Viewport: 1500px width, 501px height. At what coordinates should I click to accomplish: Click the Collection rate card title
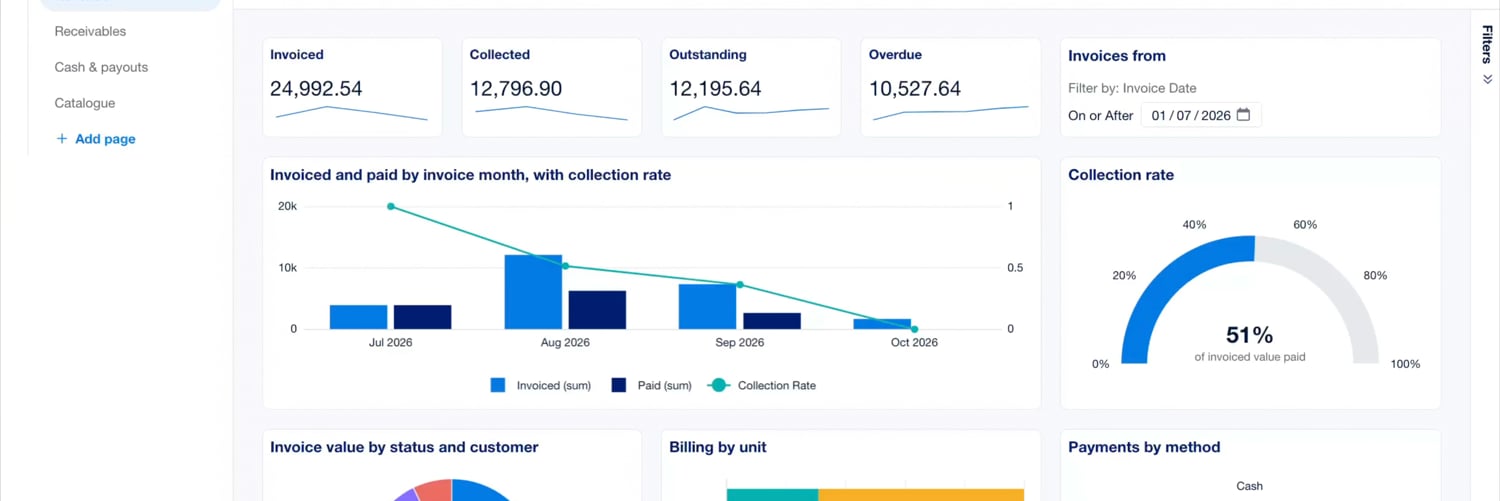pos(1121,175)
